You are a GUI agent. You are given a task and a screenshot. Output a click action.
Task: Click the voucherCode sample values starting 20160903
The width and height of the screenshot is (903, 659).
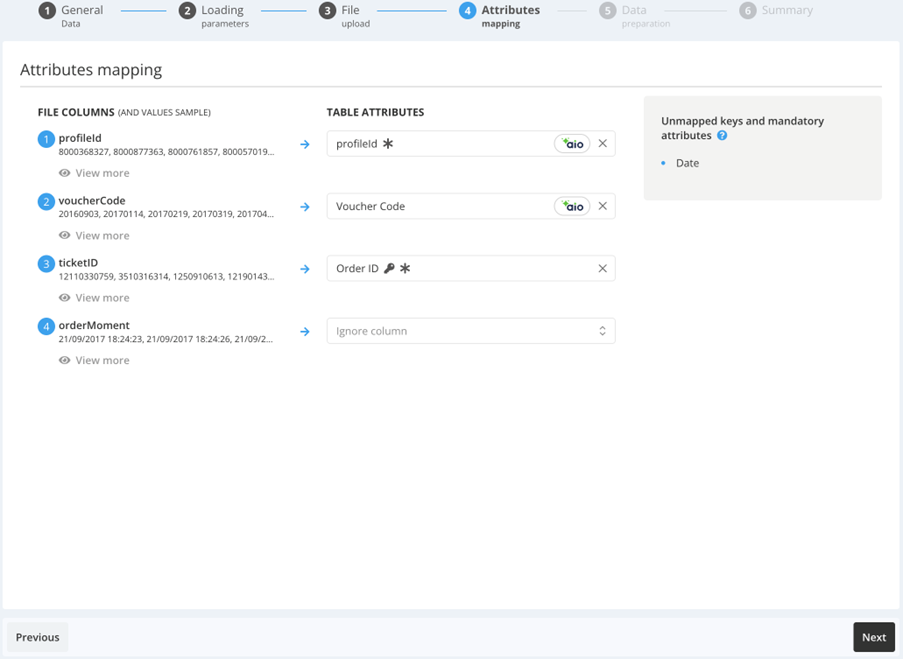click(x=166, y=214)
